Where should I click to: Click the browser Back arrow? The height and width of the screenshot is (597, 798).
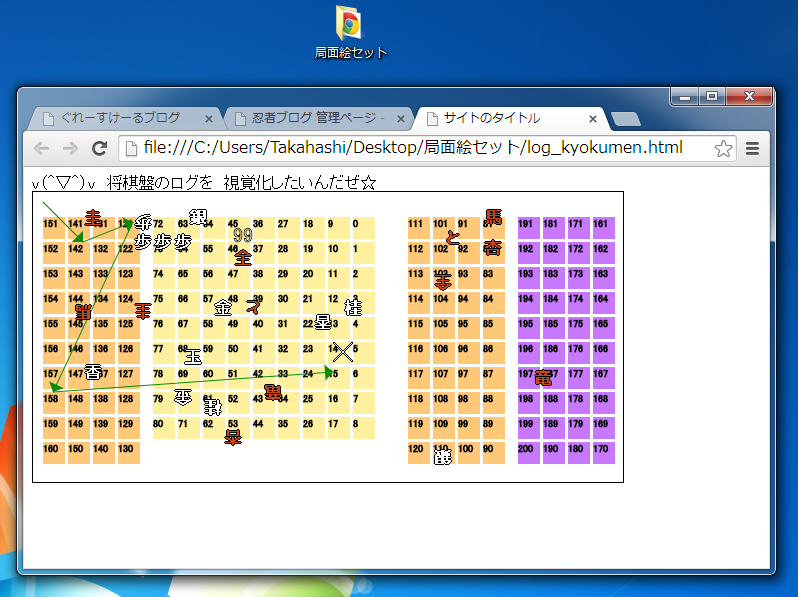coord(41,148)
